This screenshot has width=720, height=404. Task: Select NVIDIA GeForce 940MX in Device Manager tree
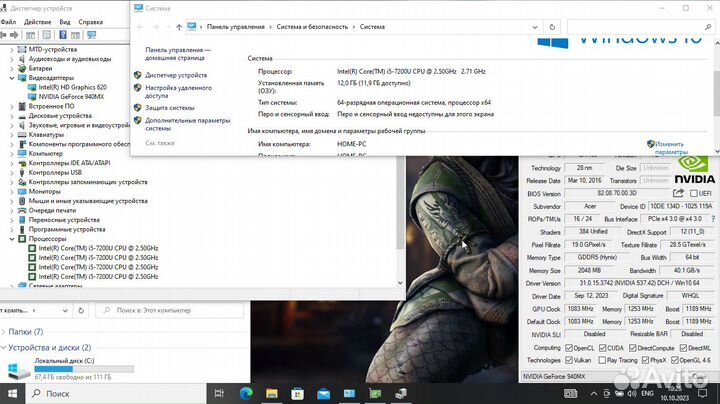click(71, 97)
